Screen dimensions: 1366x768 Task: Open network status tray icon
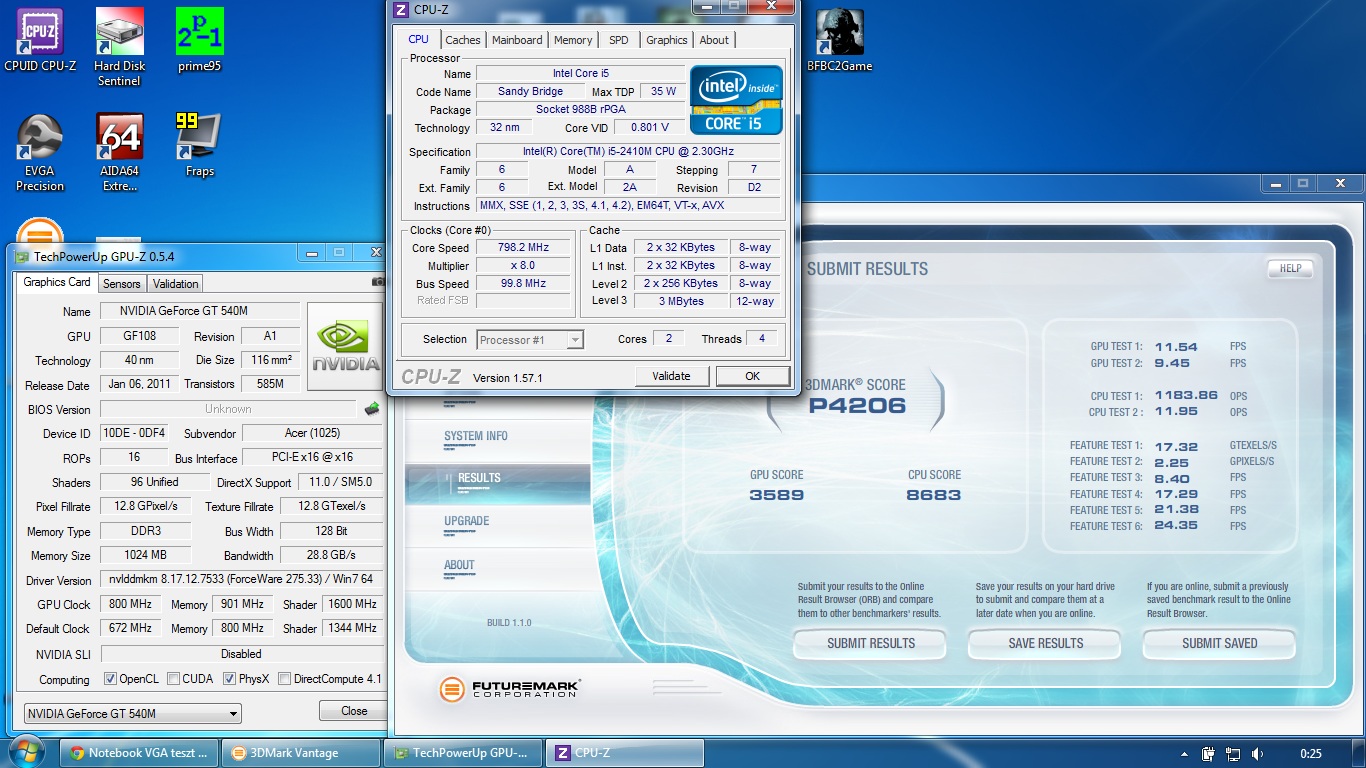[1233, 754]
